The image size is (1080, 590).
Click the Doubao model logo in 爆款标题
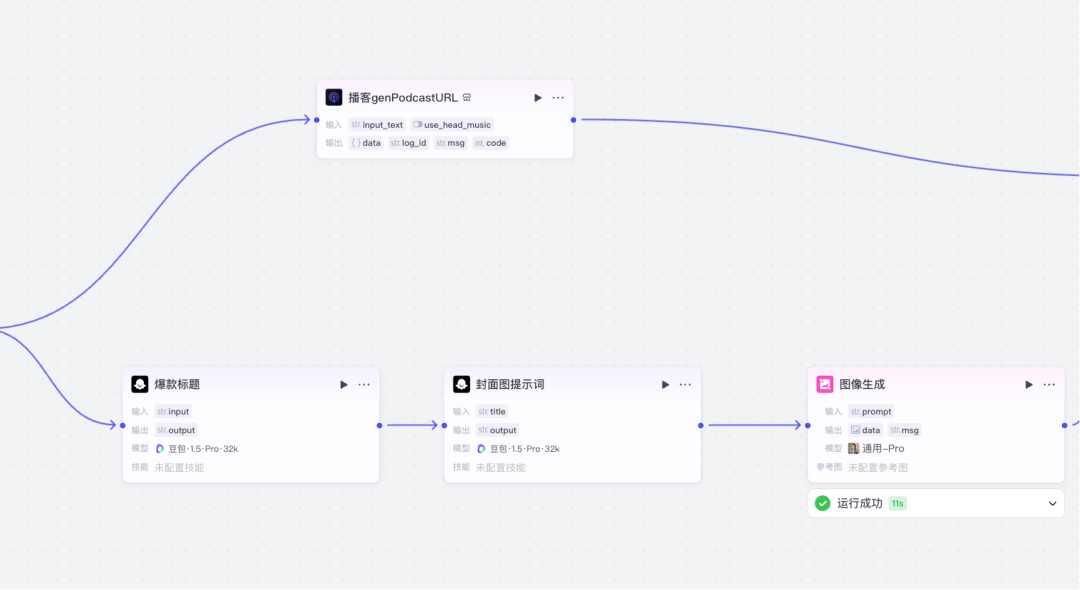coord(160,449)
